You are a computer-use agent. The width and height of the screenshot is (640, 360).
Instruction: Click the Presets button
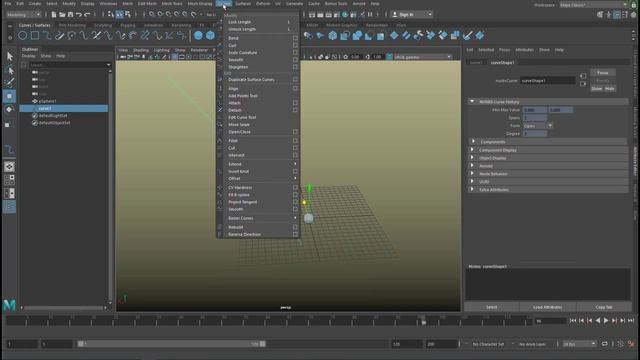tap(603, 81)
